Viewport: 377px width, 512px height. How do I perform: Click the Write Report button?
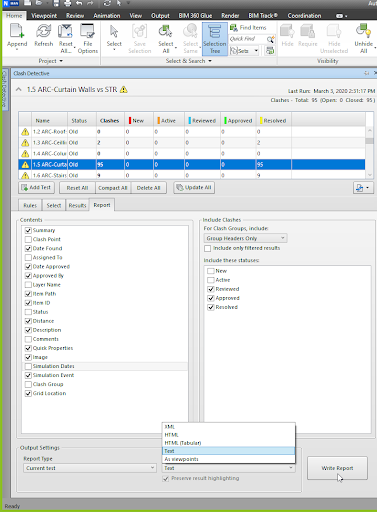pos(337,468)
